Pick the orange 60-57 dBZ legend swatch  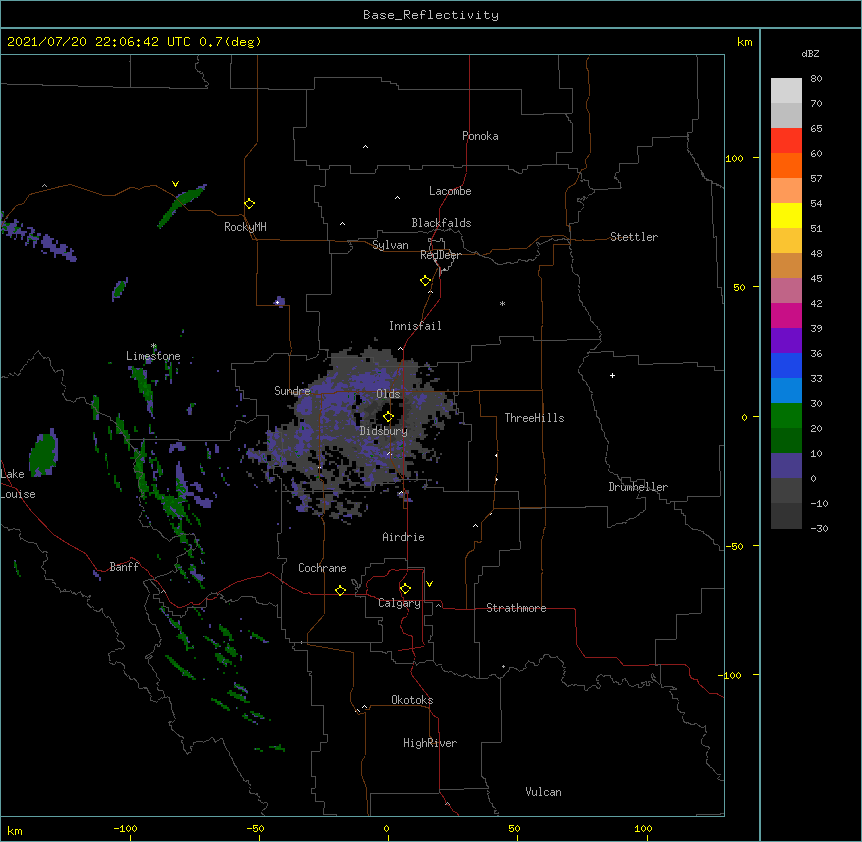pyautogui.click(x=786, y=165)
